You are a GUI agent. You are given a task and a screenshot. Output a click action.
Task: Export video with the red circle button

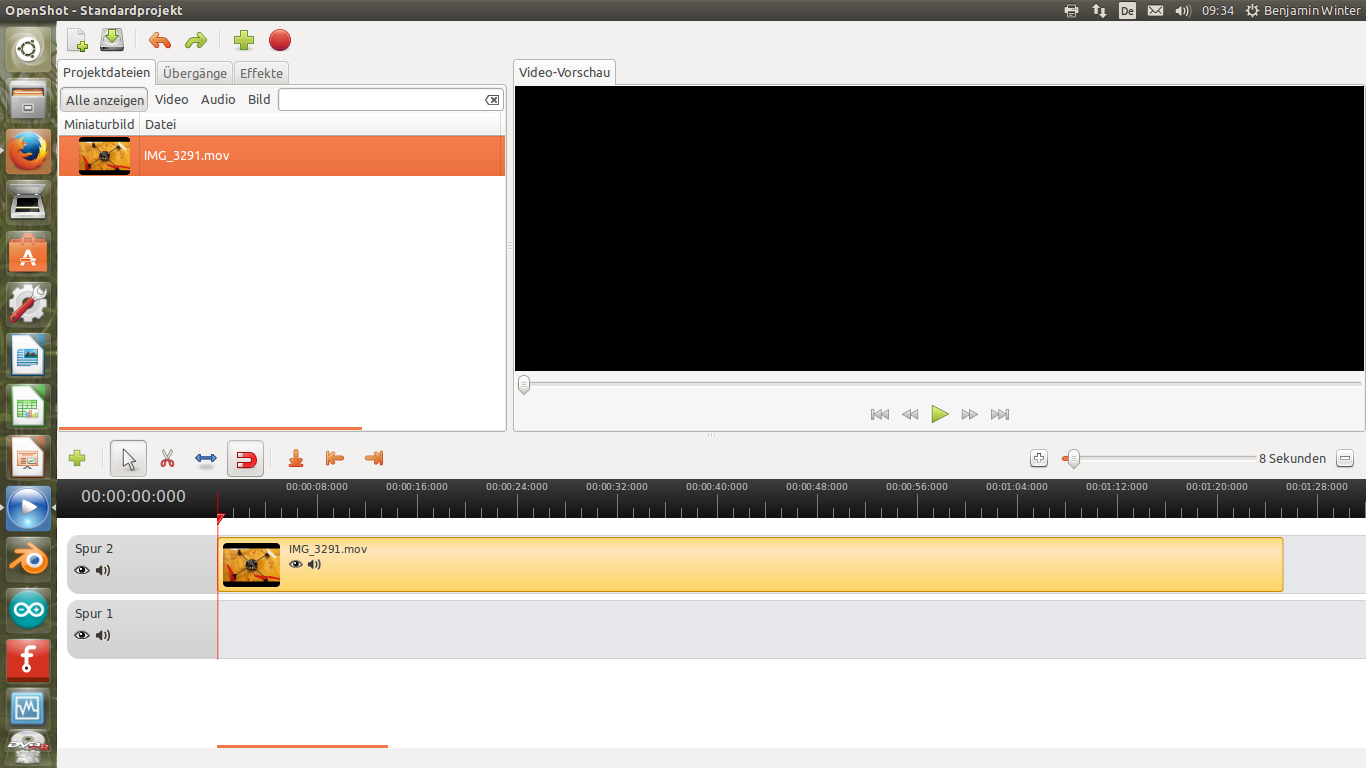pos(280,40)
